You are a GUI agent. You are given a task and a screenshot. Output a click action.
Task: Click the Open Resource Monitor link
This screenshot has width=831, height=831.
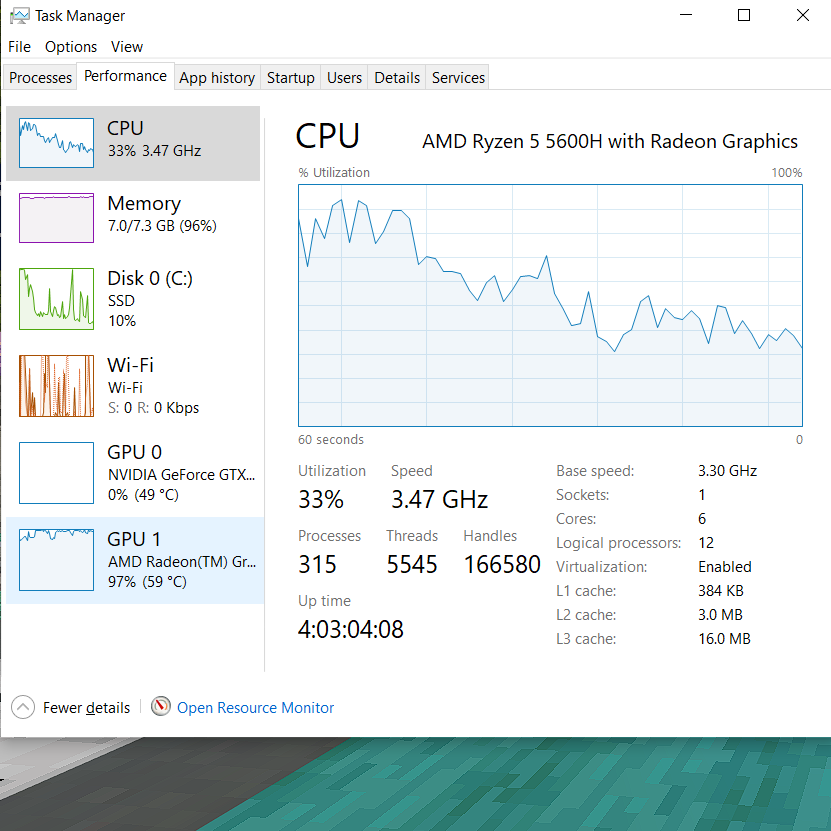pyautogui.click(x=256, y=707)
